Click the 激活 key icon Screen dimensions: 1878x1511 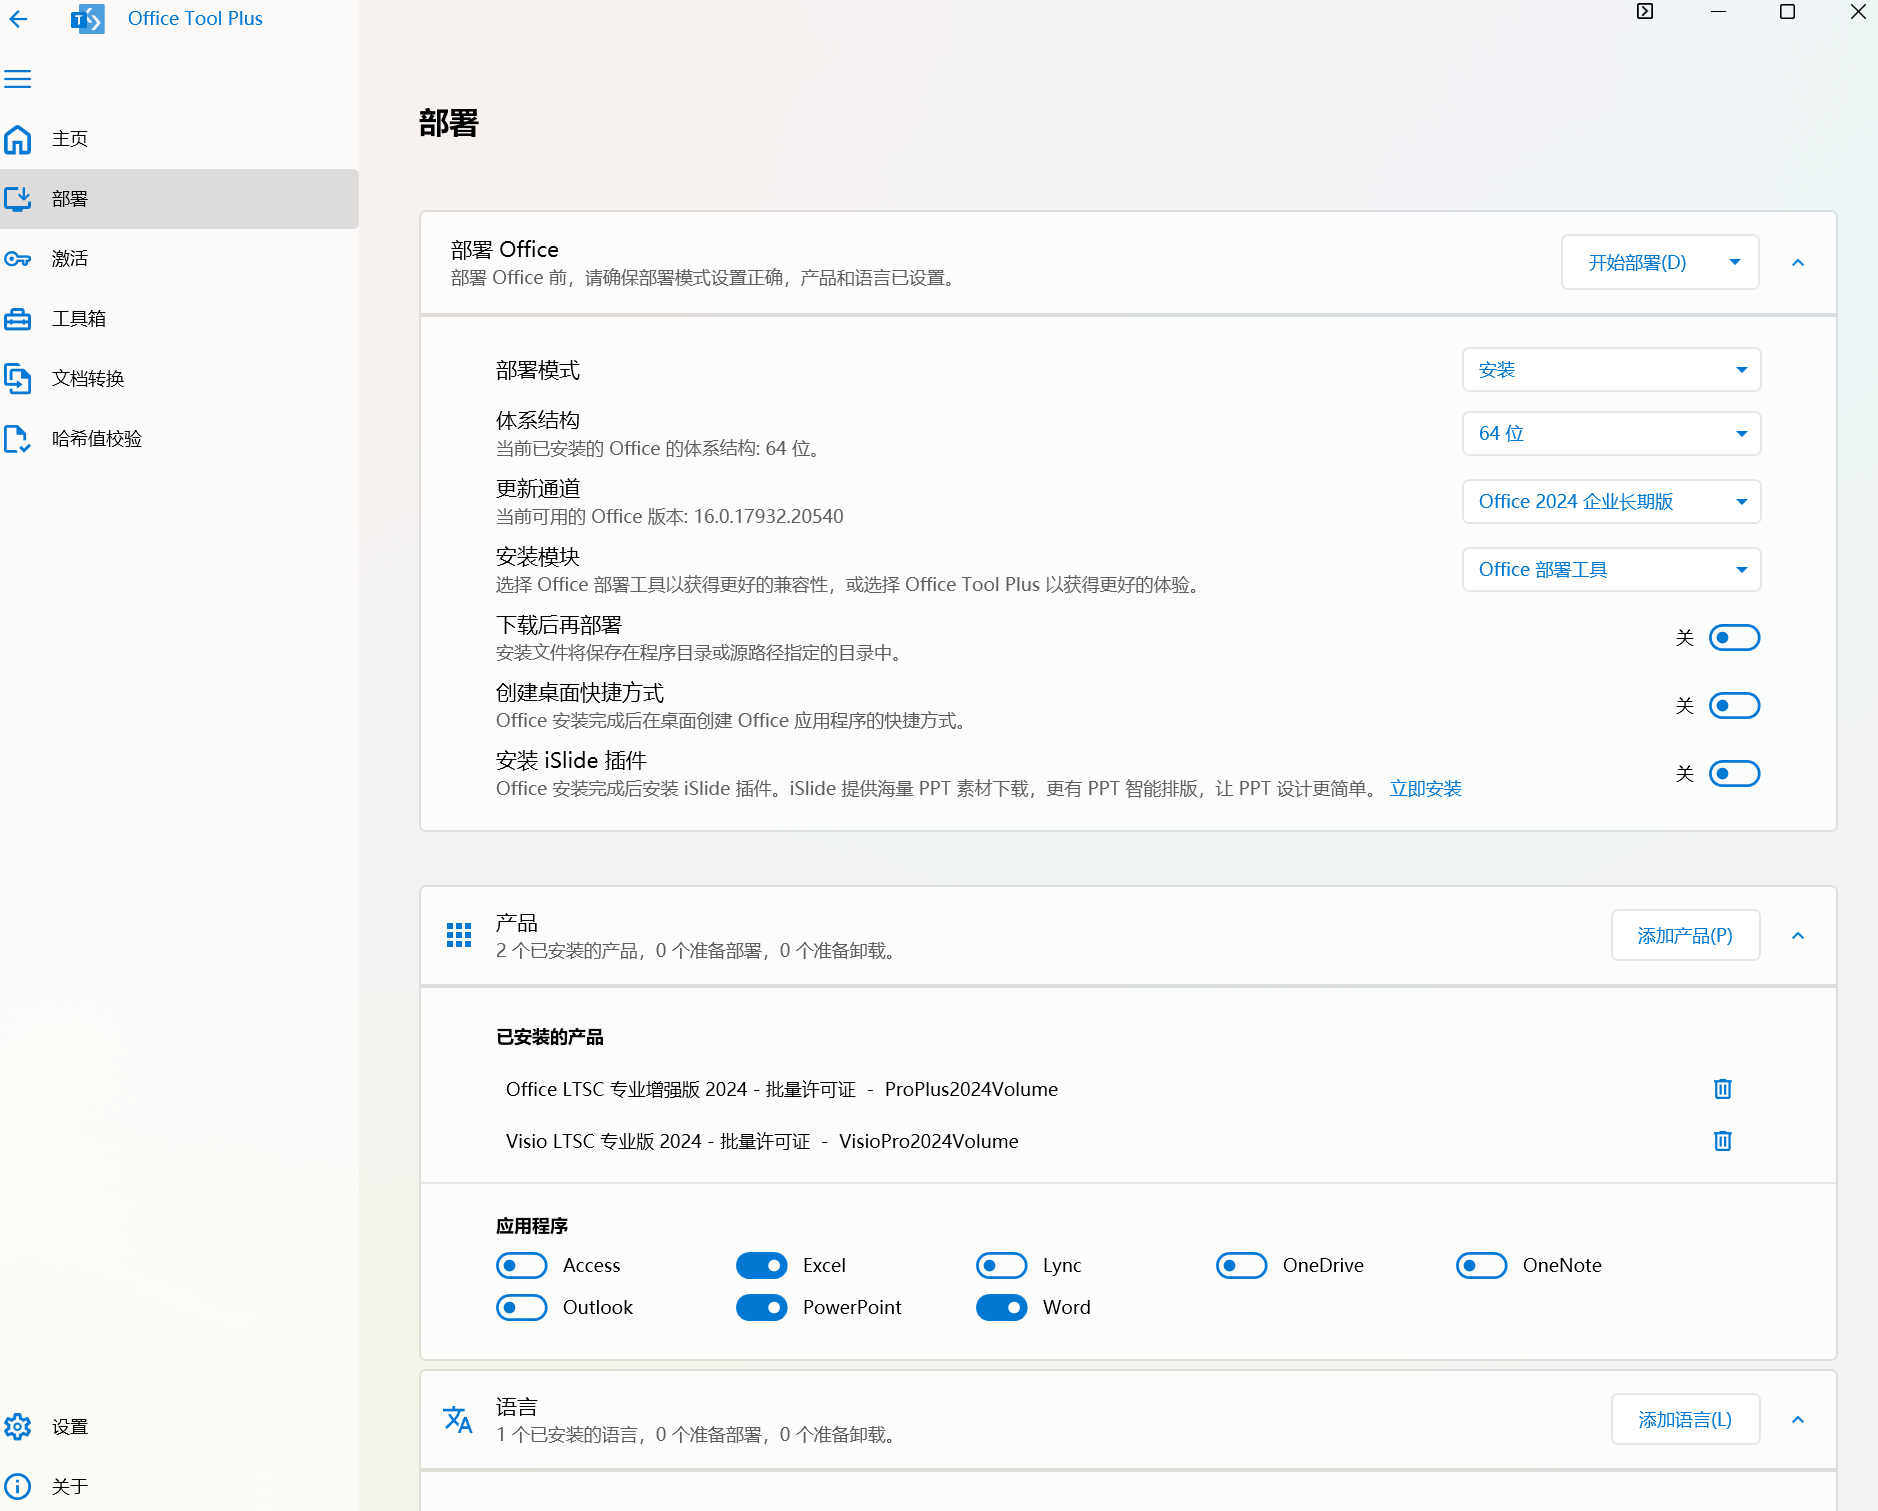click(18, 259)
